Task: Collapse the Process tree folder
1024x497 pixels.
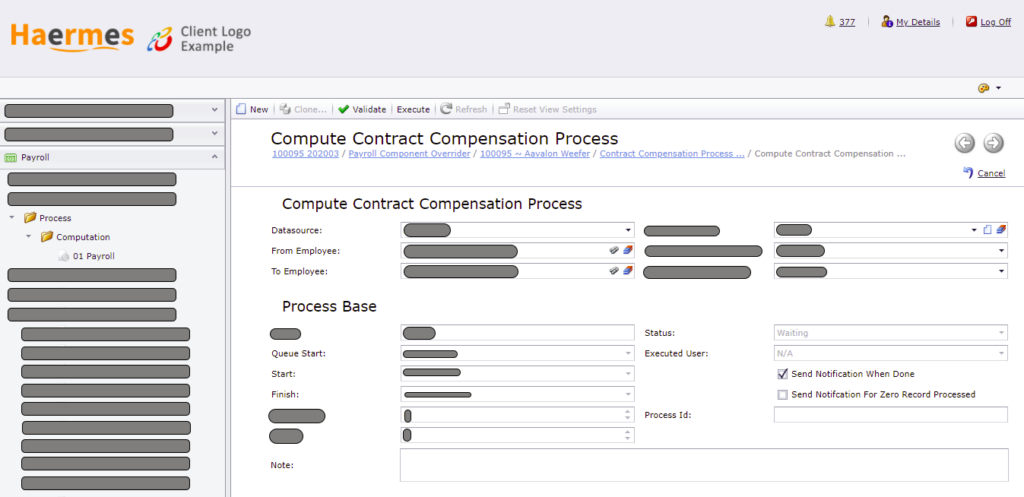Action: 12,217
